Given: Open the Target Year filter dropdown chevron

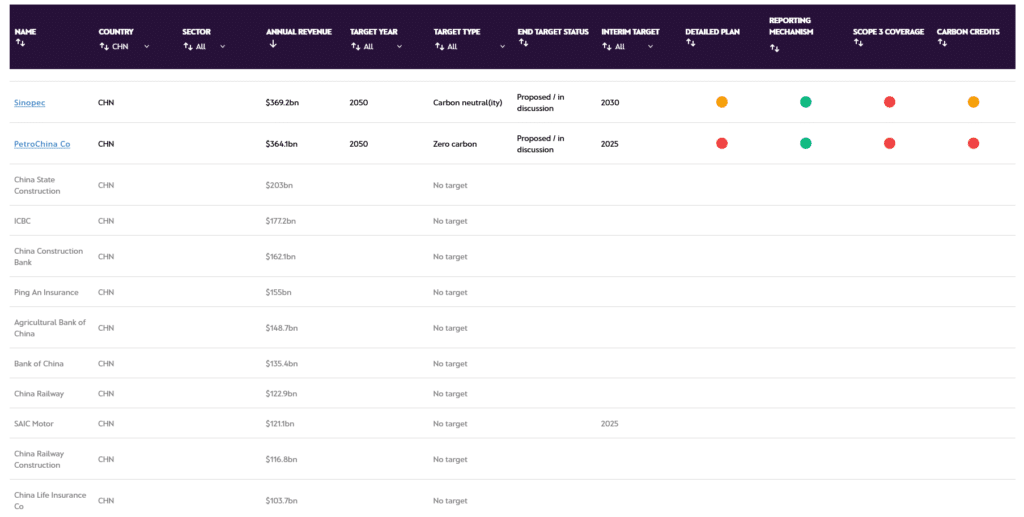Looking at the screenshot, I should coord(399,46).
